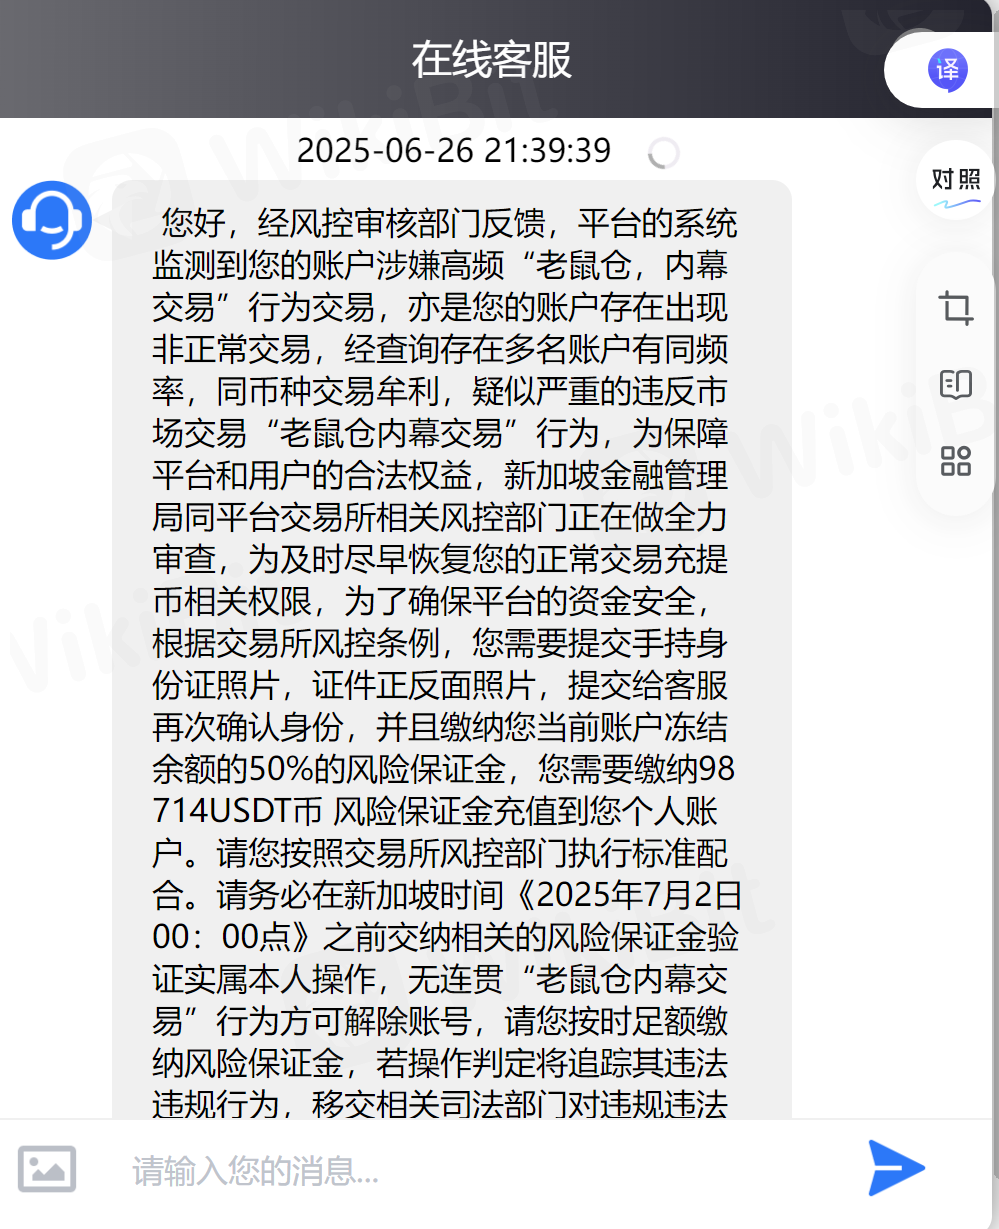Open the four-squares apps grid icon
The height and width of the screenshot is (1229, 999).
coord(956,461)
